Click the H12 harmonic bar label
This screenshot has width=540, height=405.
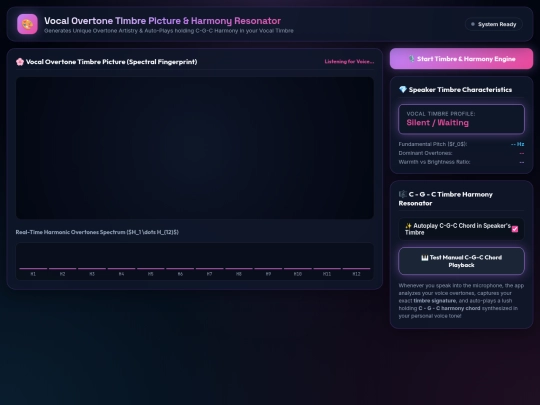point(356,274)
